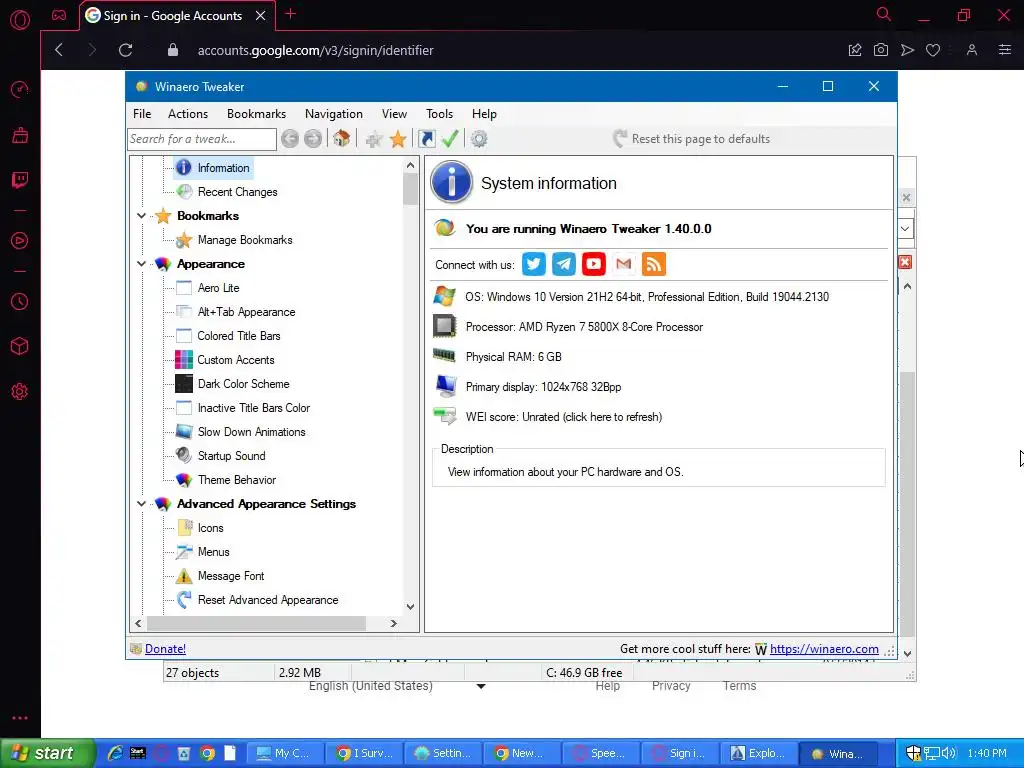Collapse the Bookmarks tree group

click(x=141, y=216)
